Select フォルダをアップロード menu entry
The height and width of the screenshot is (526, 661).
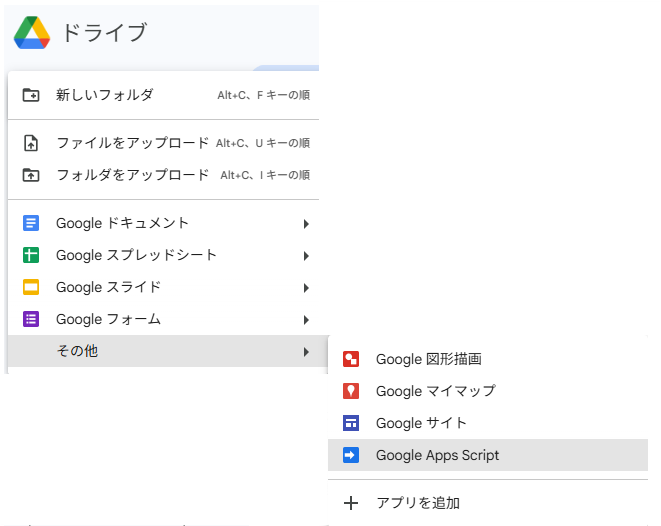click(x=164, y=175)
